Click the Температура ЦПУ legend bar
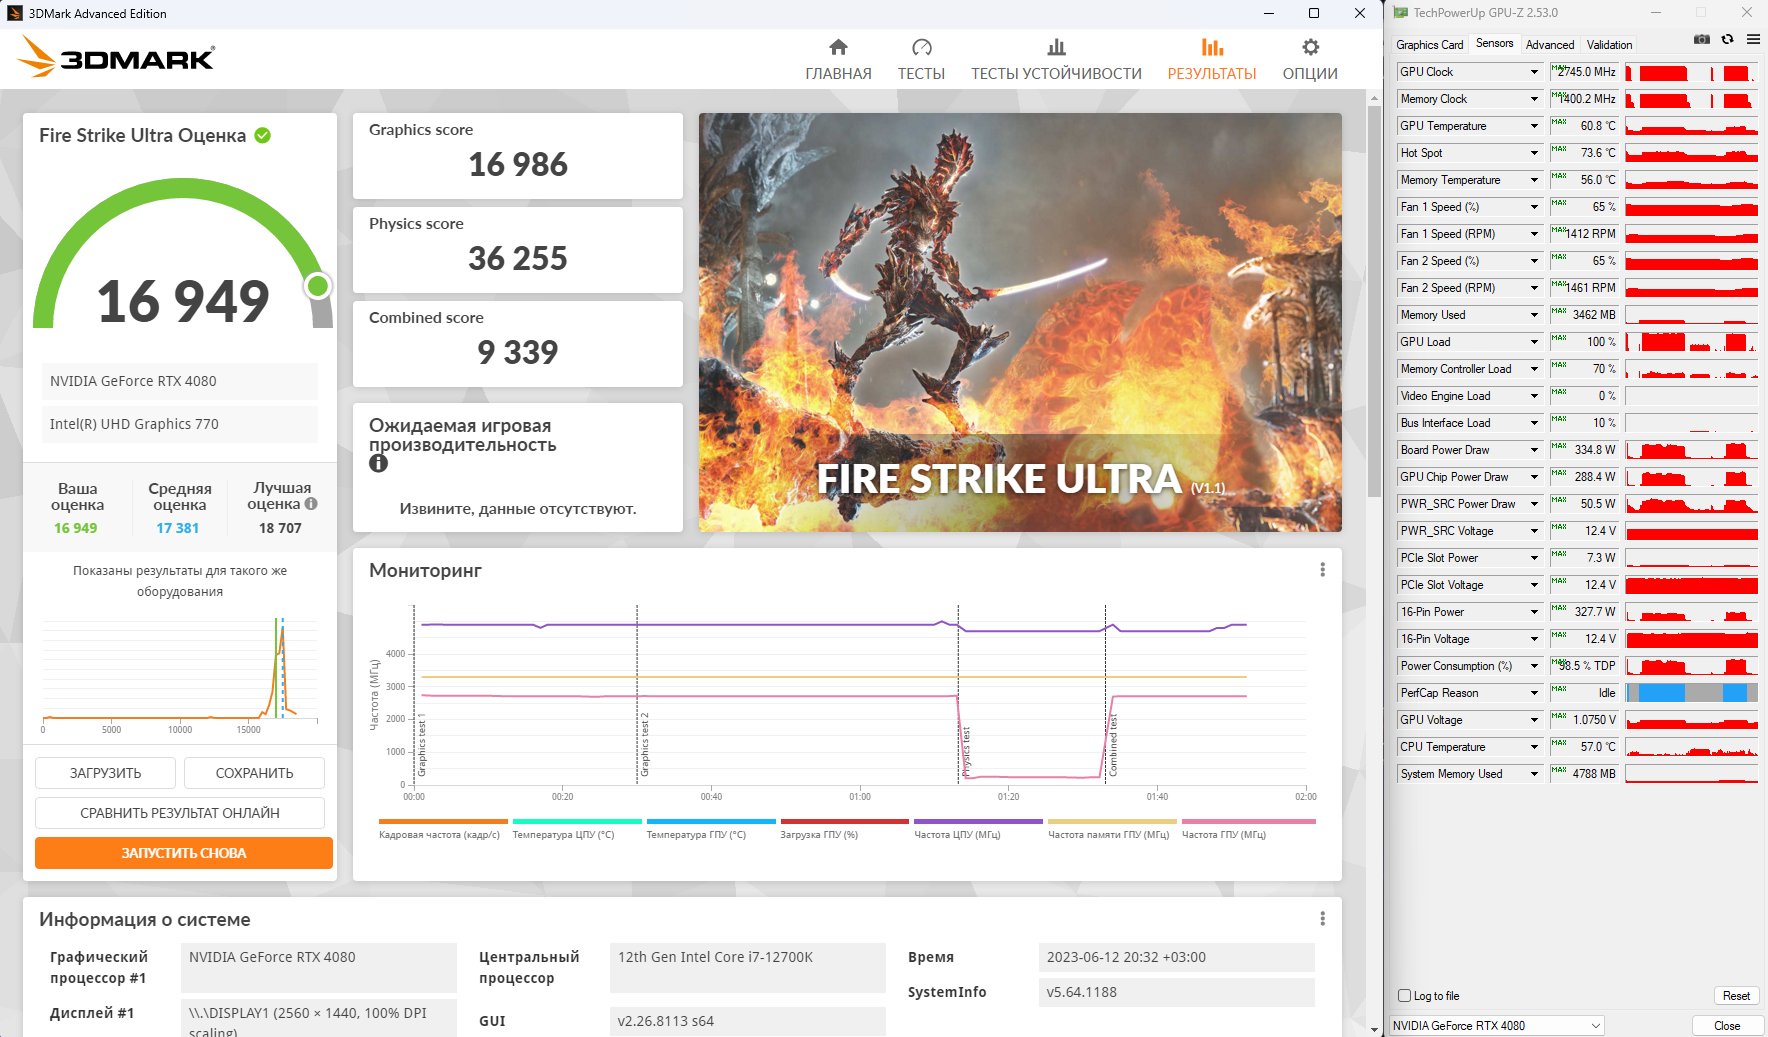Image resolution: width=1768 pixels, height=1037 pixels. tap(577, 822)
